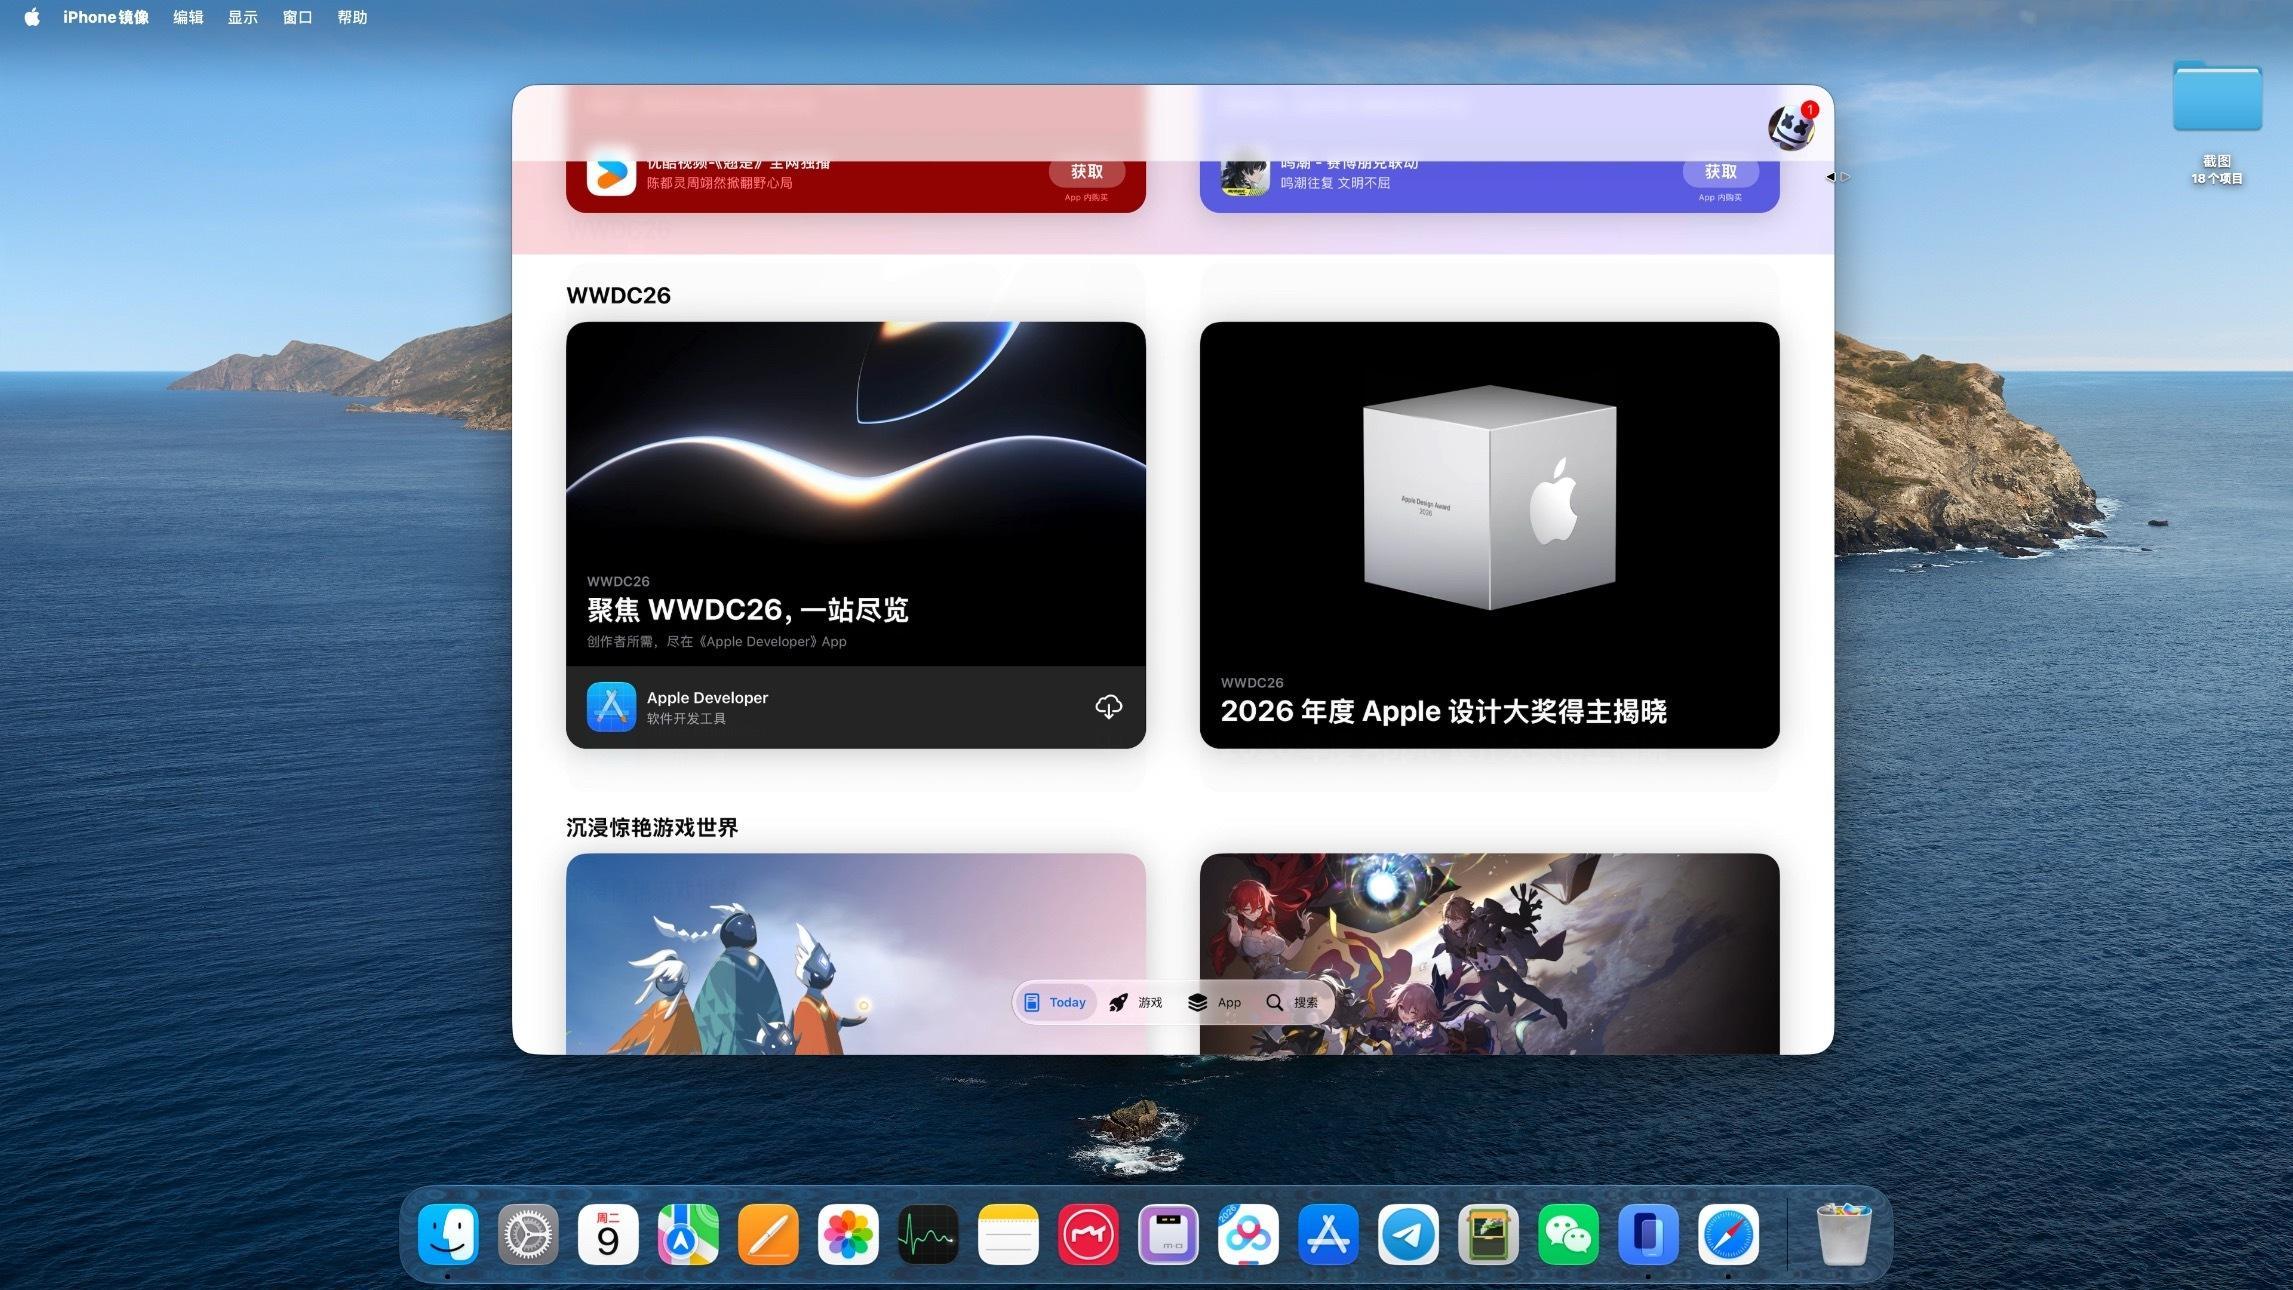Get the 优酷视频 app

[x=1087, y=172]
